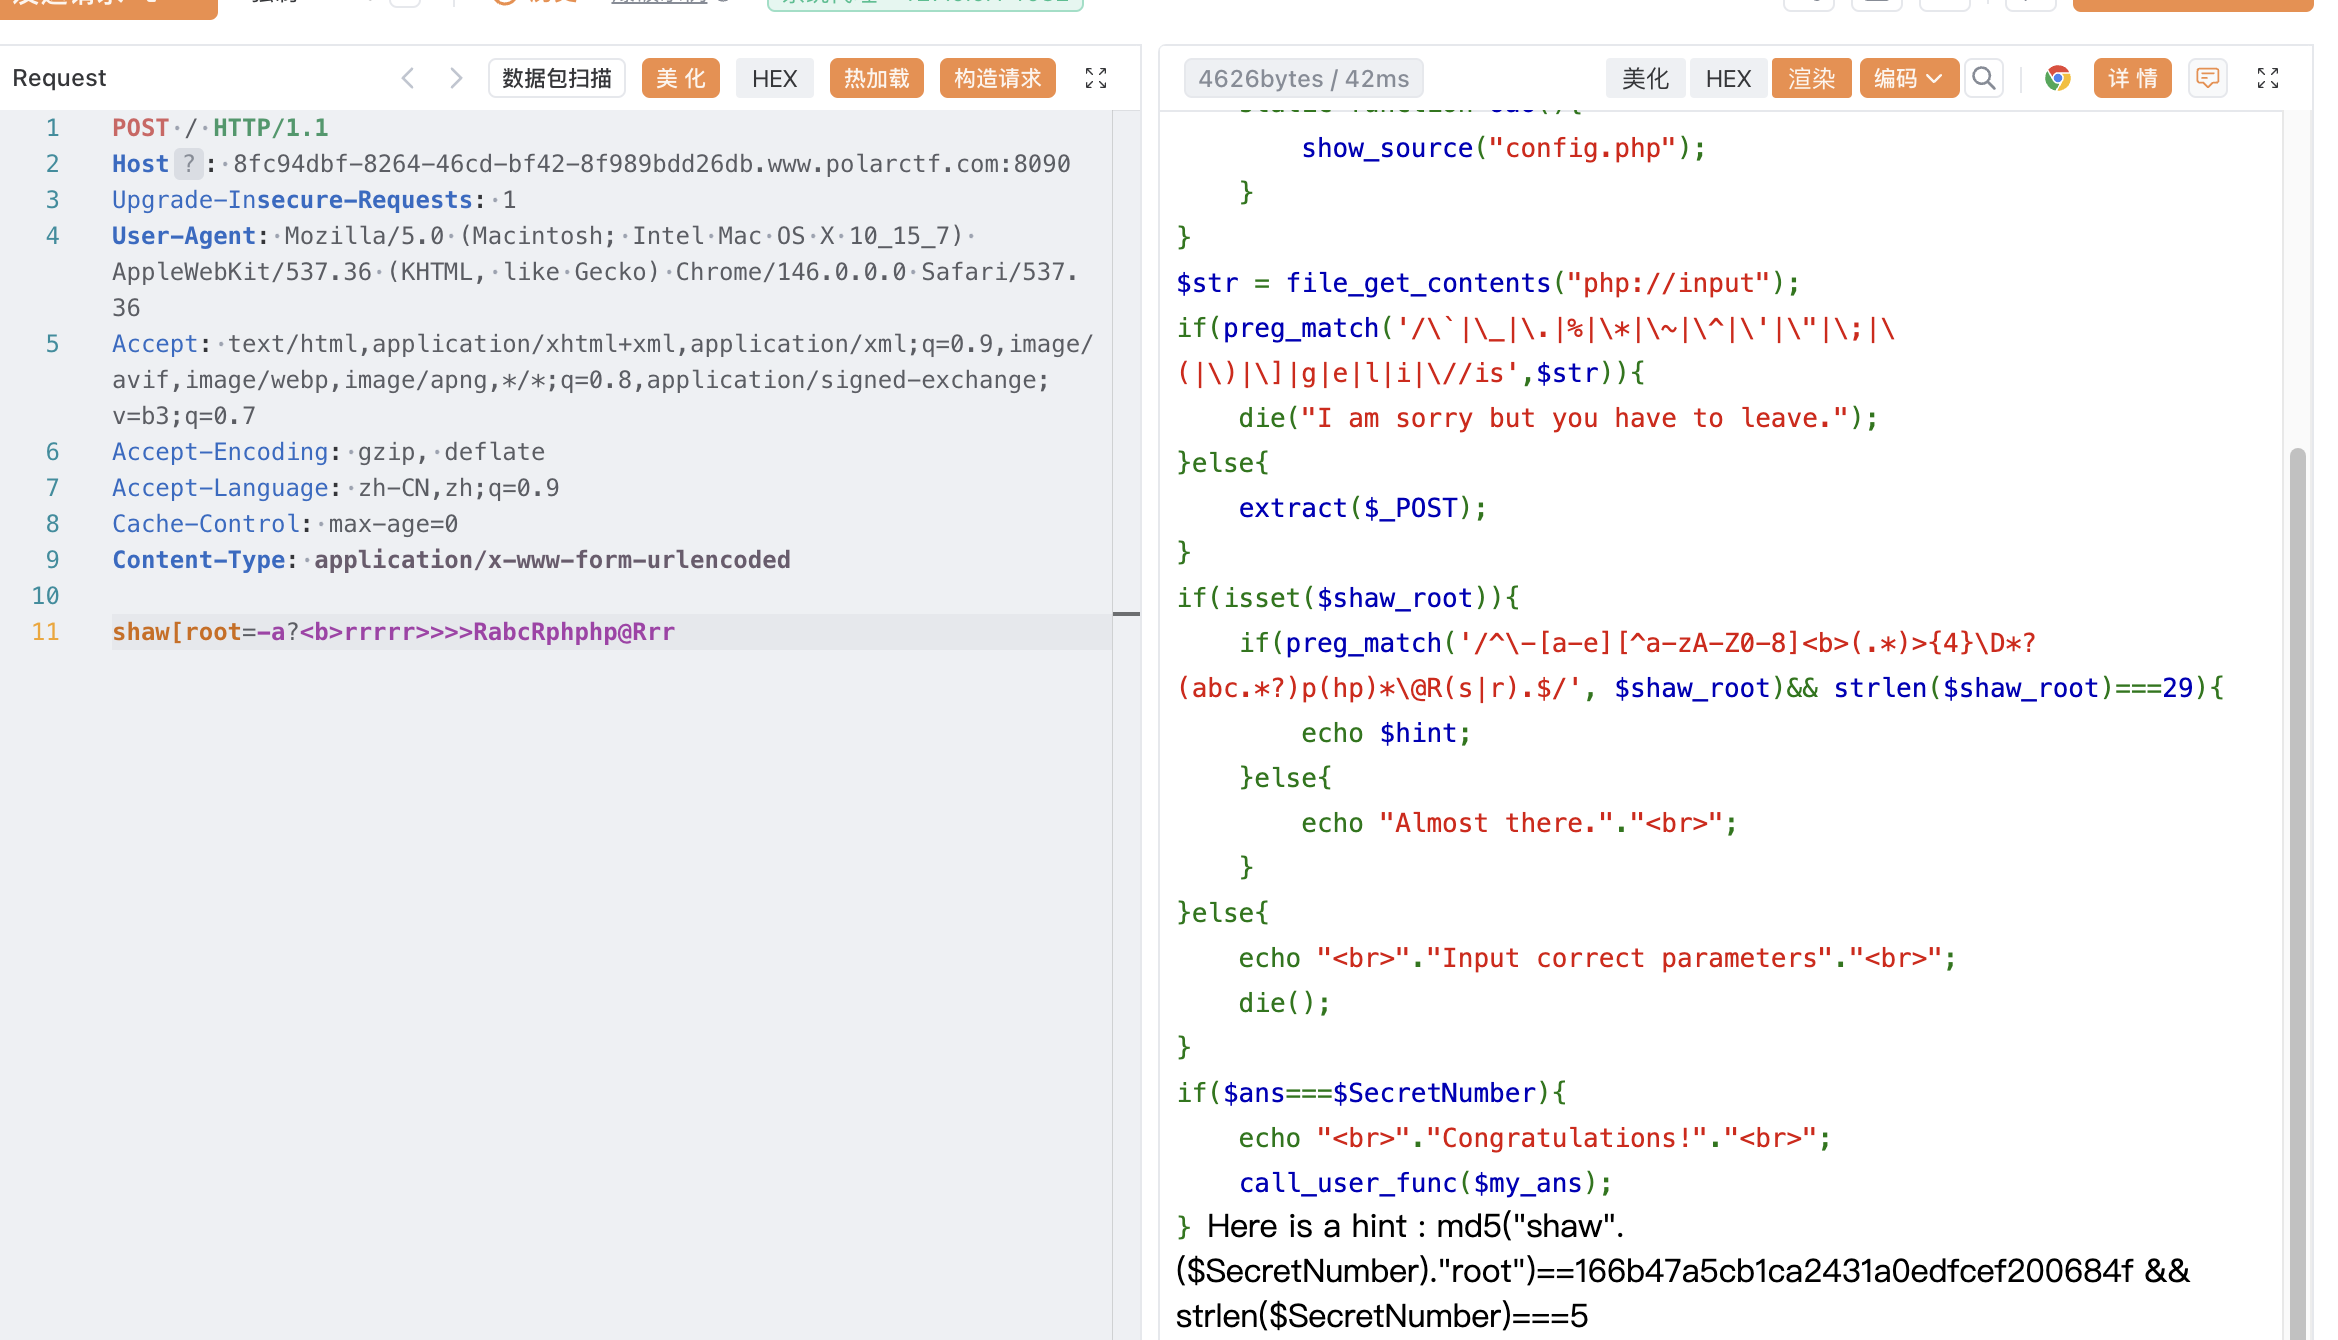Click the 数据包扫描 button
This screenshot has width=2338, height=1340.
tap(557, 78)
